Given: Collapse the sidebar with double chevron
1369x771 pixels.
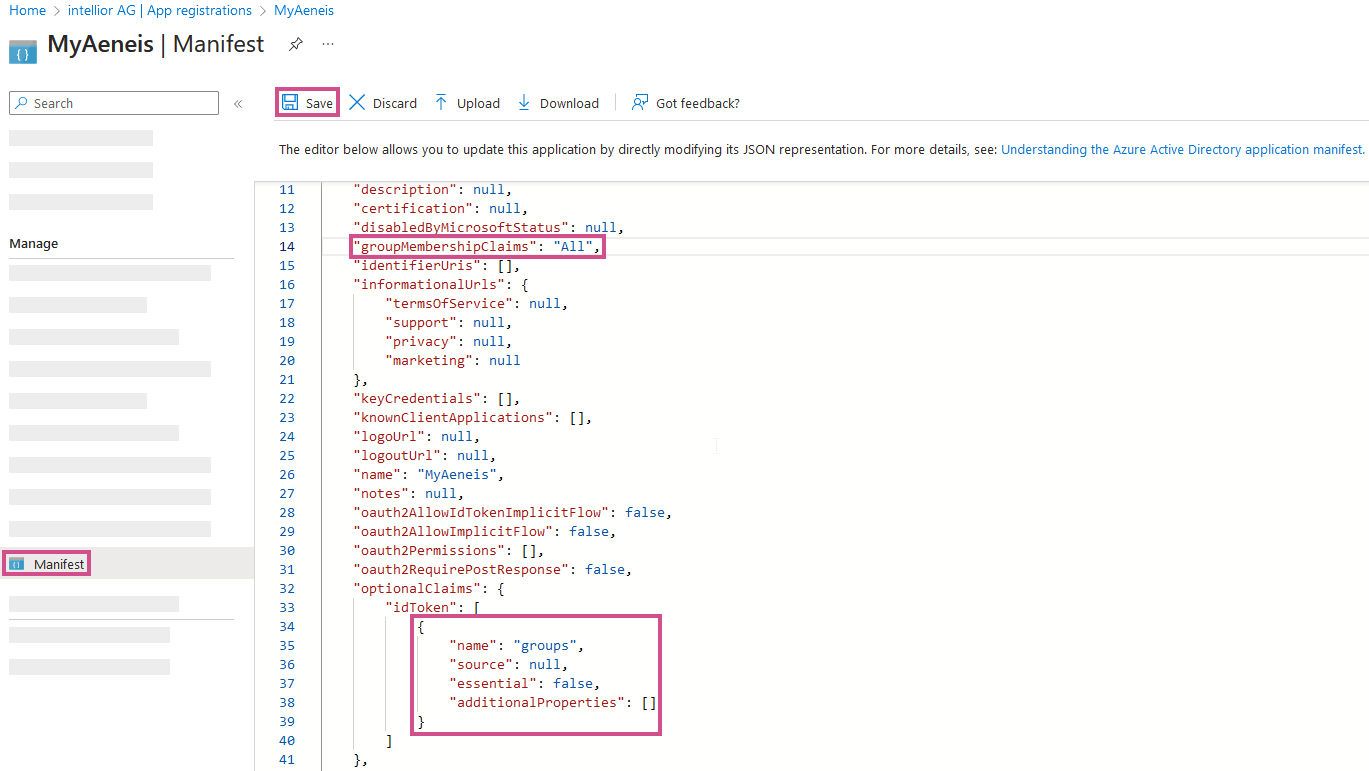Looking at the screenshot, I should [x=238, y=103].
